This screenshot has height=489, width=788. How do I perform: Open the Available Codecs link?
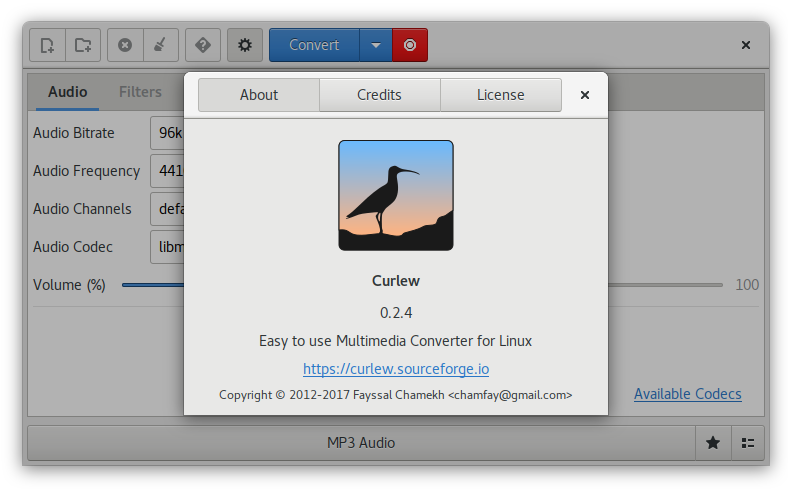tap(687, 394)
